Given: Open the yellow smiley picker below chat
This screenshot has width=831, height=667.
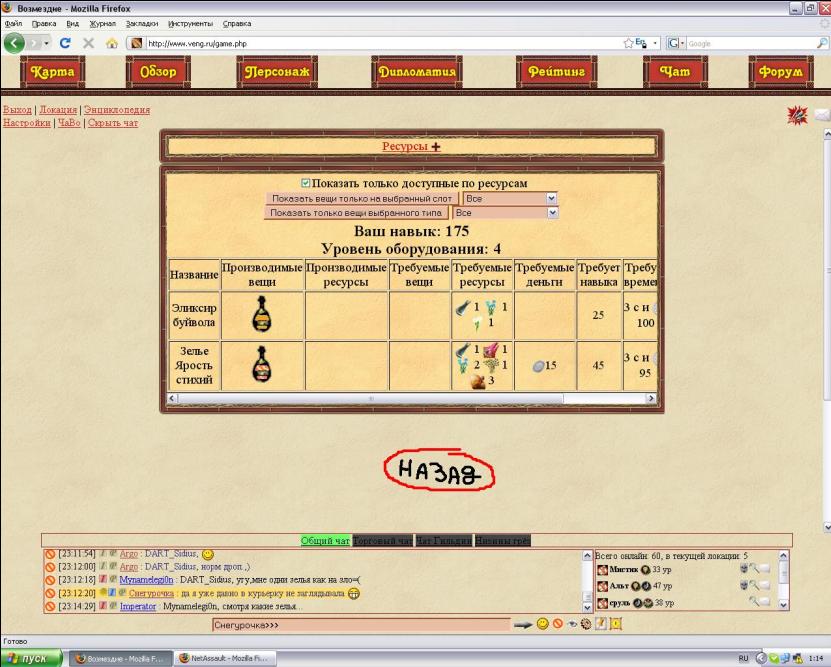Looking at the screenshot, I should [x=543, y=624].
